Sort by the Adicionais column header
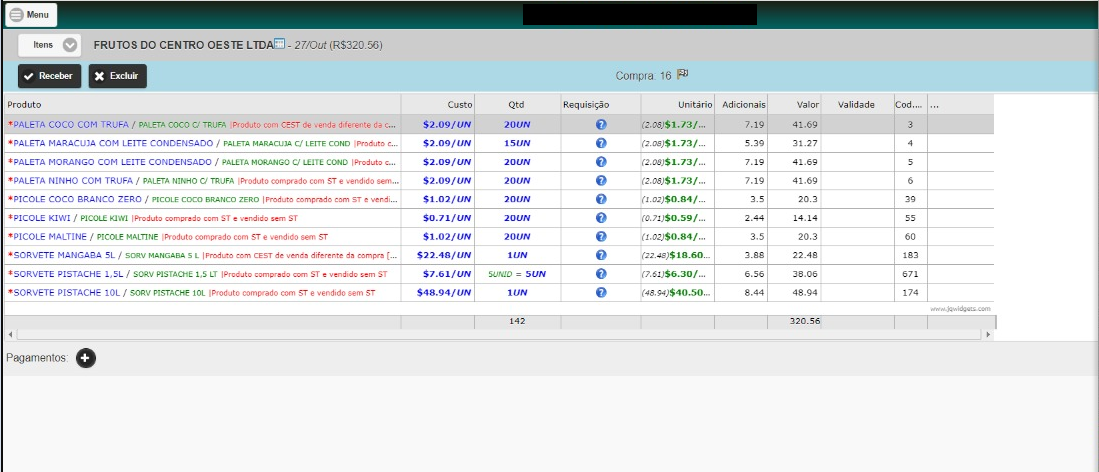 [x=741, y=104]
